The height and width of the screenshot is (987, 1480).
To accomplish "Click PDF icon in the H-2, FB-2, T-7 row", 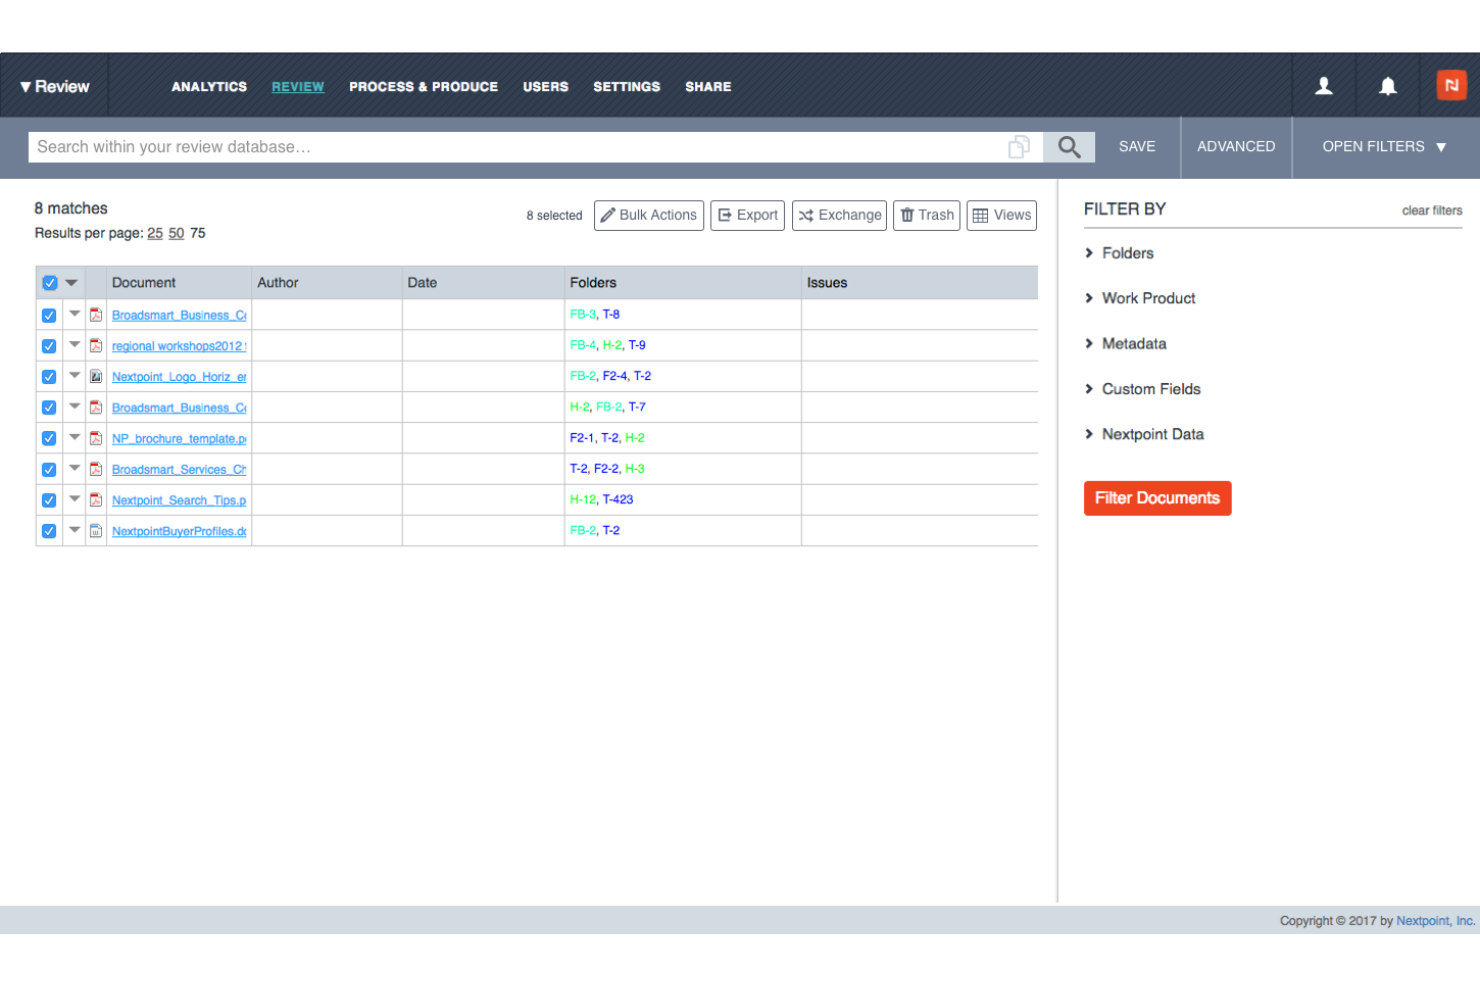I will 96,407.
